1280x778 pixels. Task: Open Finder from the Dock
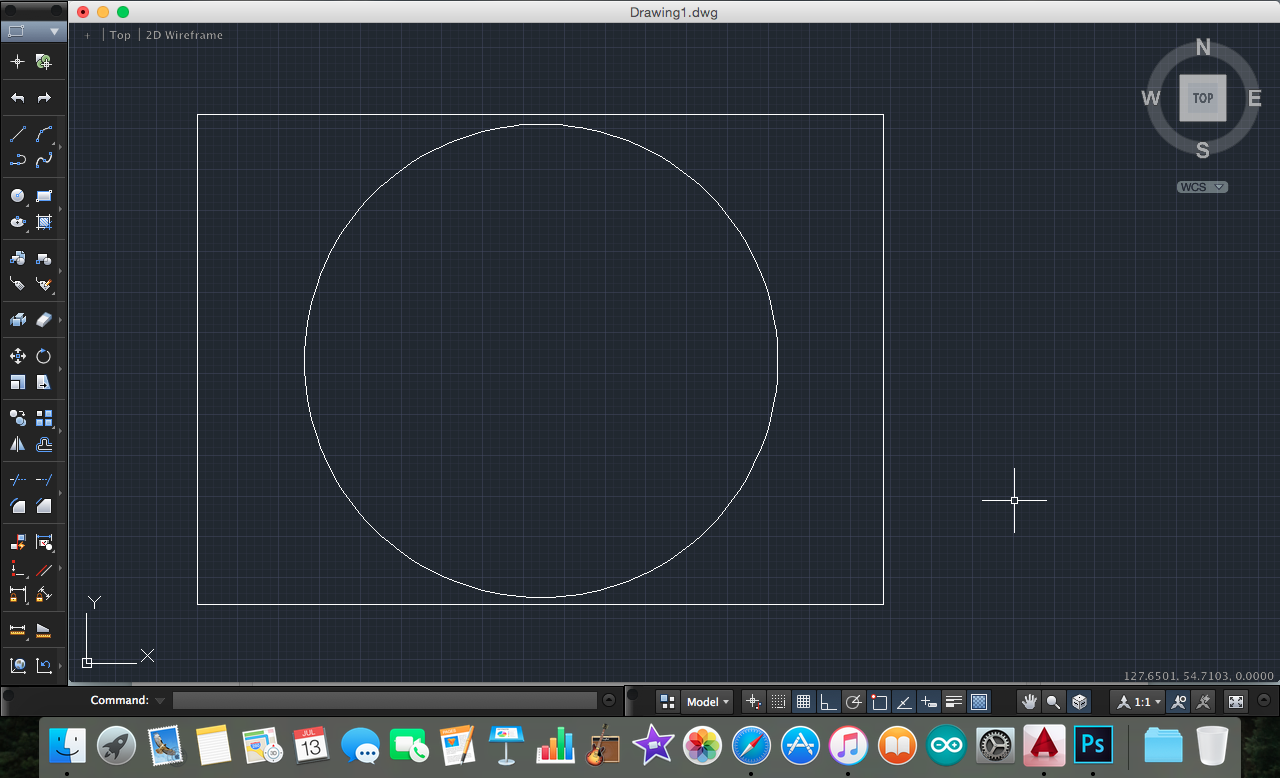68,745
